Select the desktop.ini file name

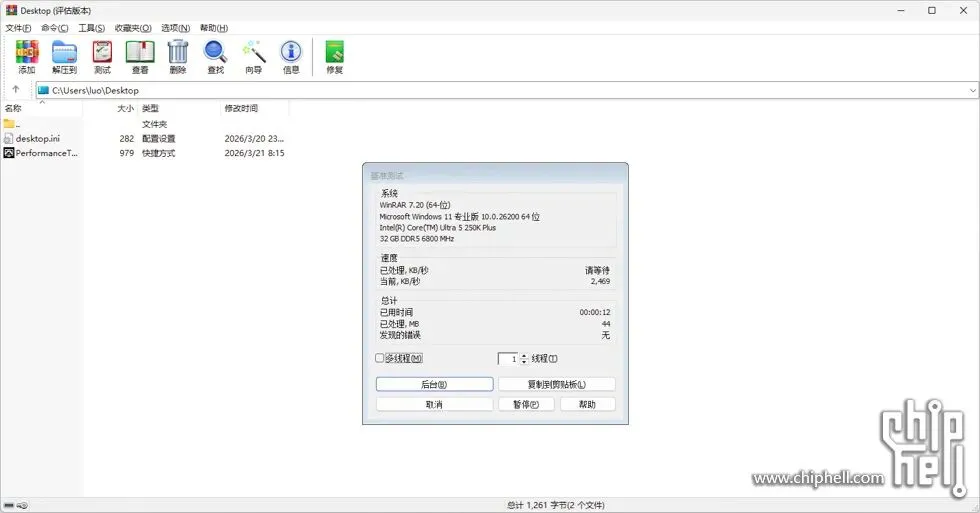(38, 138)
